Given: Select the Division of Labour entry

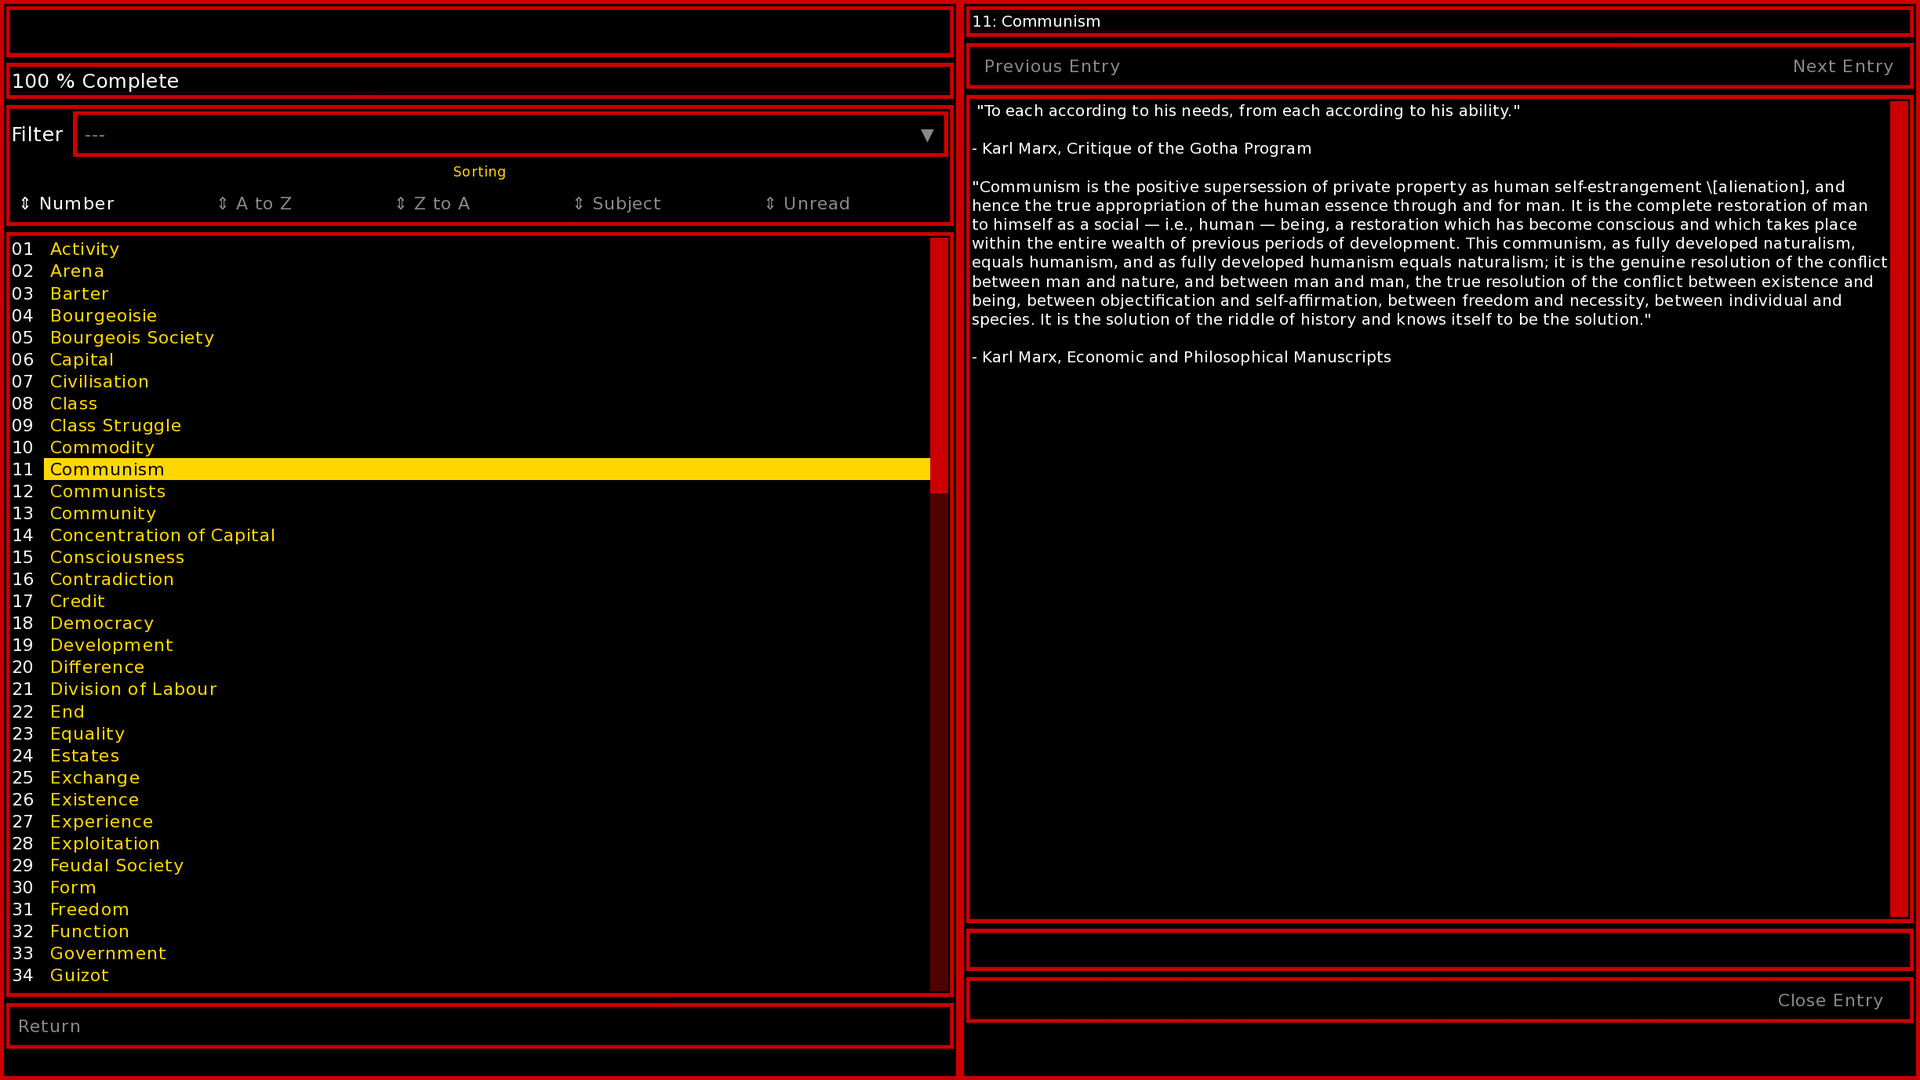Looking at the screenshot, I should pyautogui.click(x=133, y=689).
